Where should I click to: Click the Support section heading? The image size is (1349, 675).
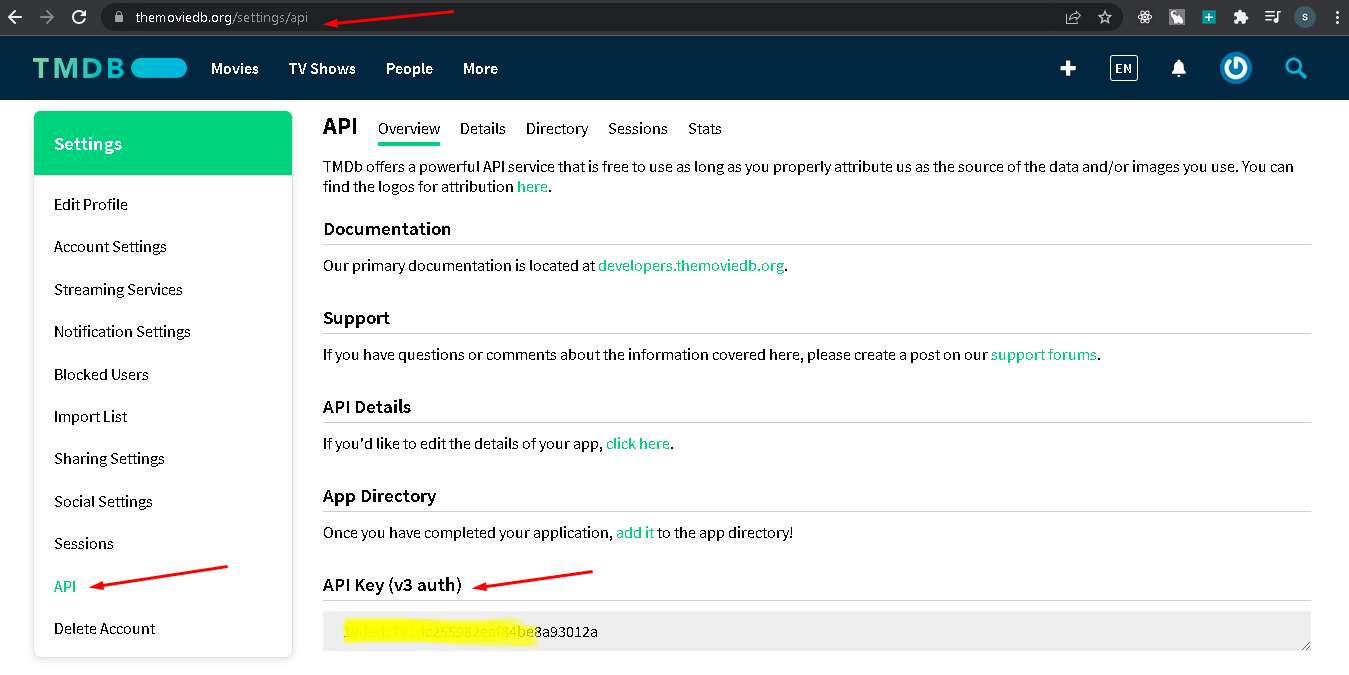356,318
